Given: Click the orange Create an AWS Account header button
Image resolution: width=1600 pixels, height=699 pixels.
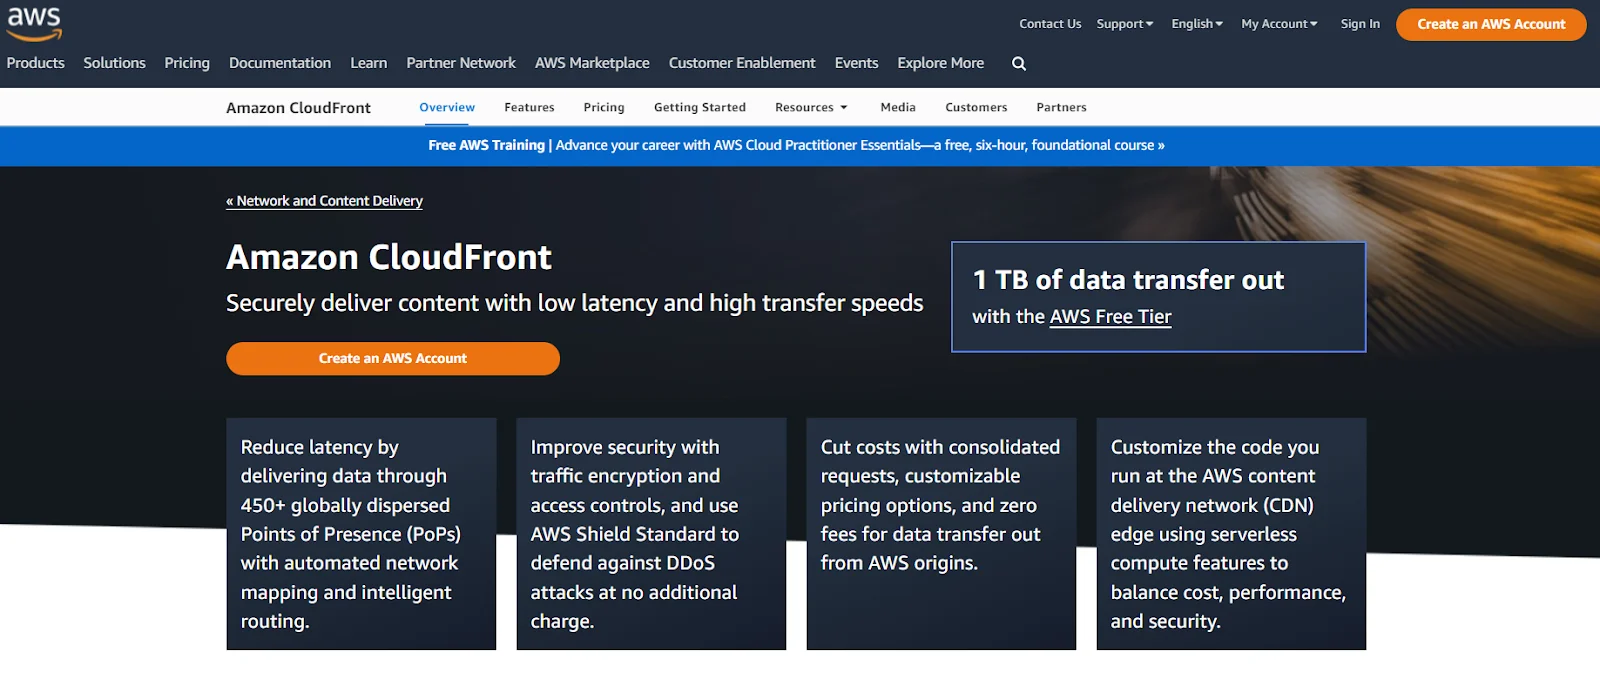Looking at the screenshot, I should click(1490, 24).
